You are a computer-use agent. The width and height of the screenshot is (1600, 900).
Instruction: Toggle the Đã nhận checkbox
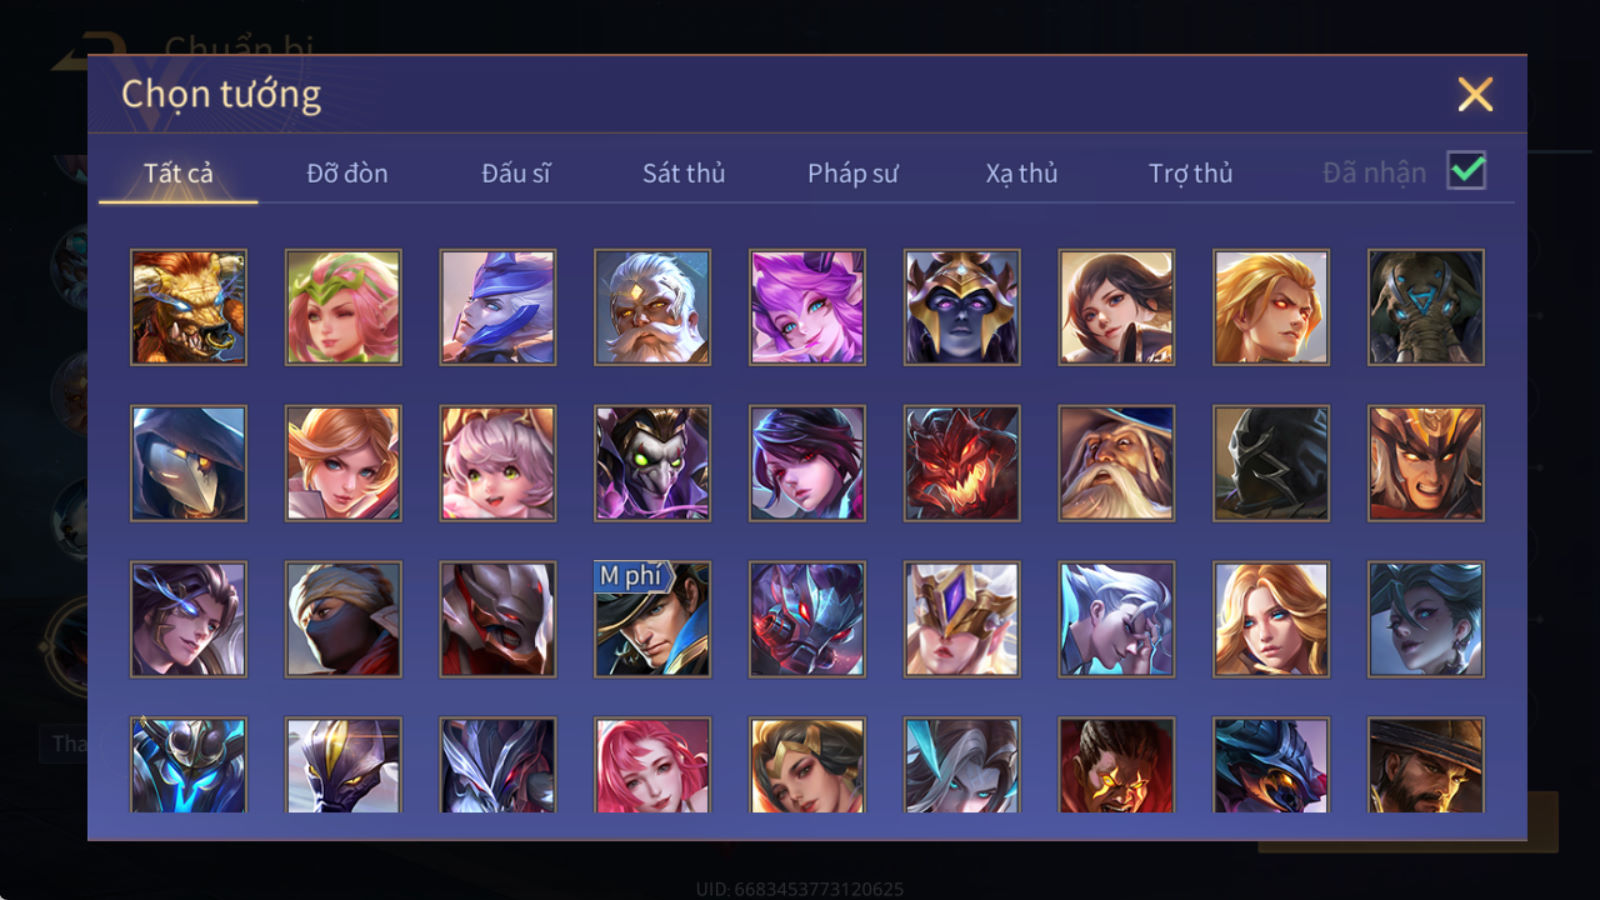1466,171
